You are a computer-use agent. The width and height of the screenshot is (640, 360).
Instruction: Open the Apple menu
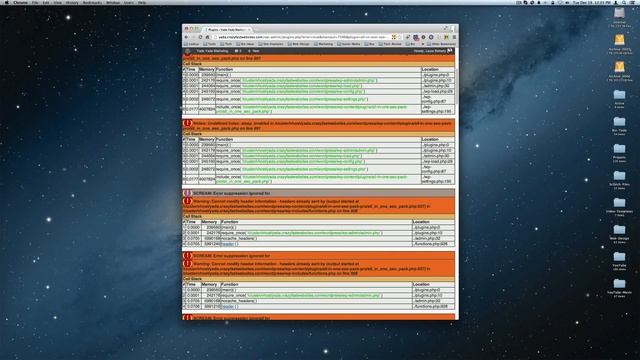click(7, 2)
